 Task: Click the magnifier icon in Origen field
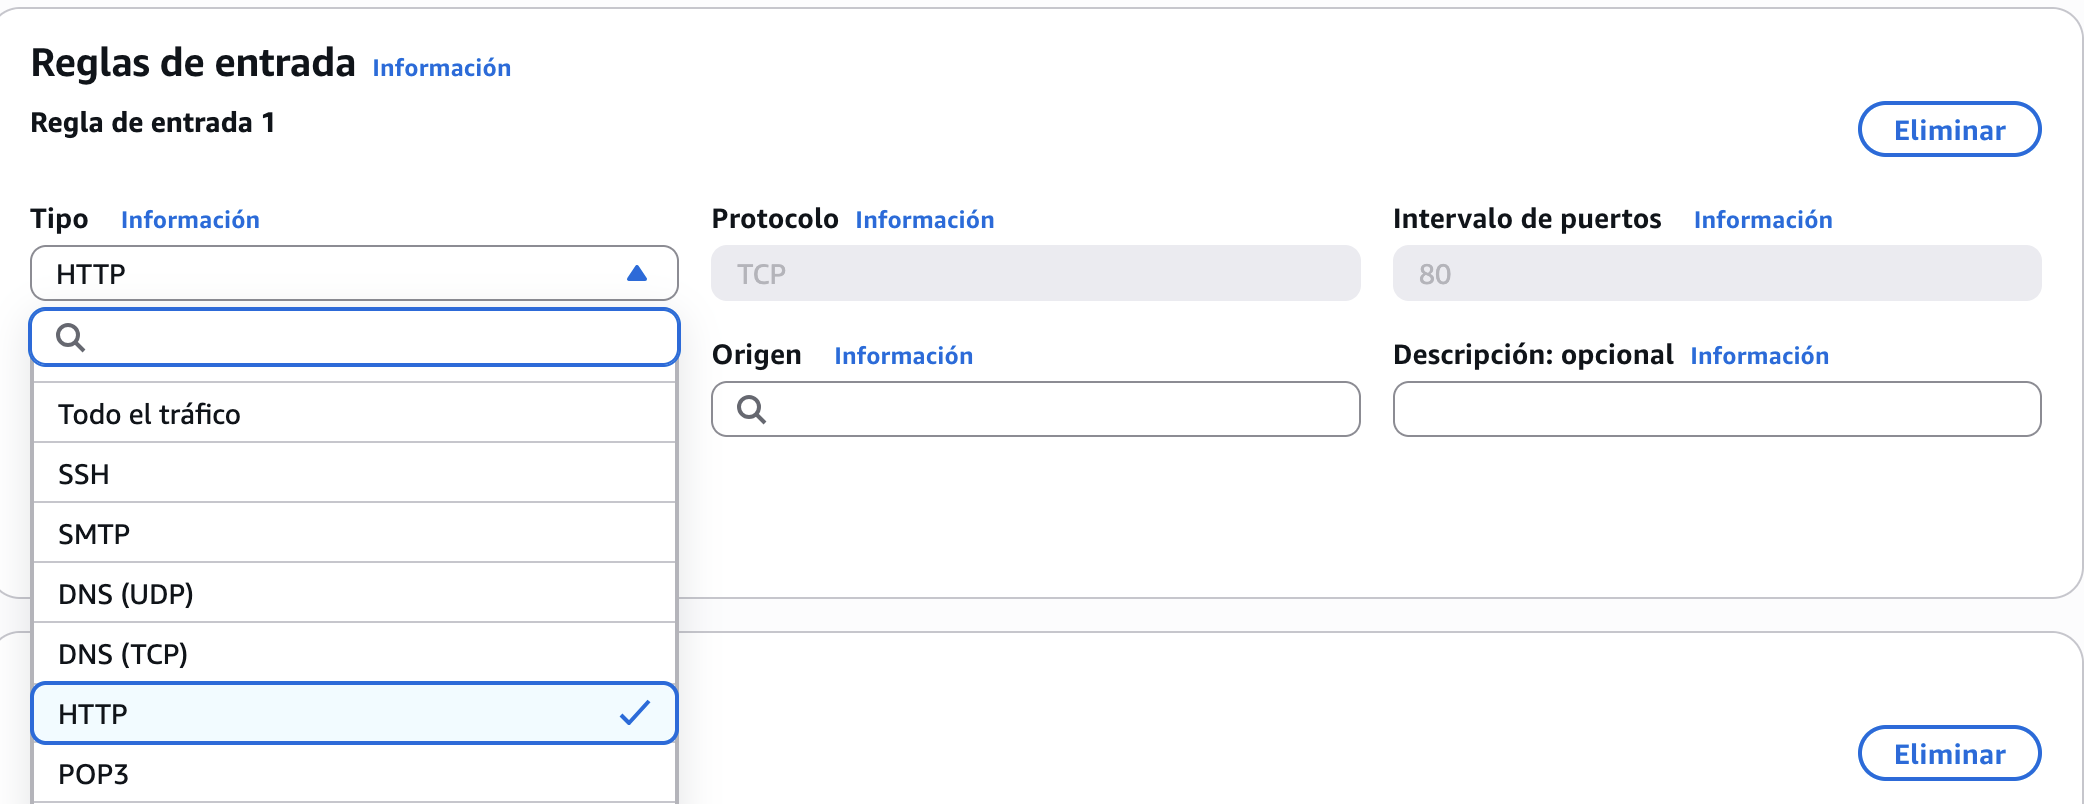(x=751, y=409)
